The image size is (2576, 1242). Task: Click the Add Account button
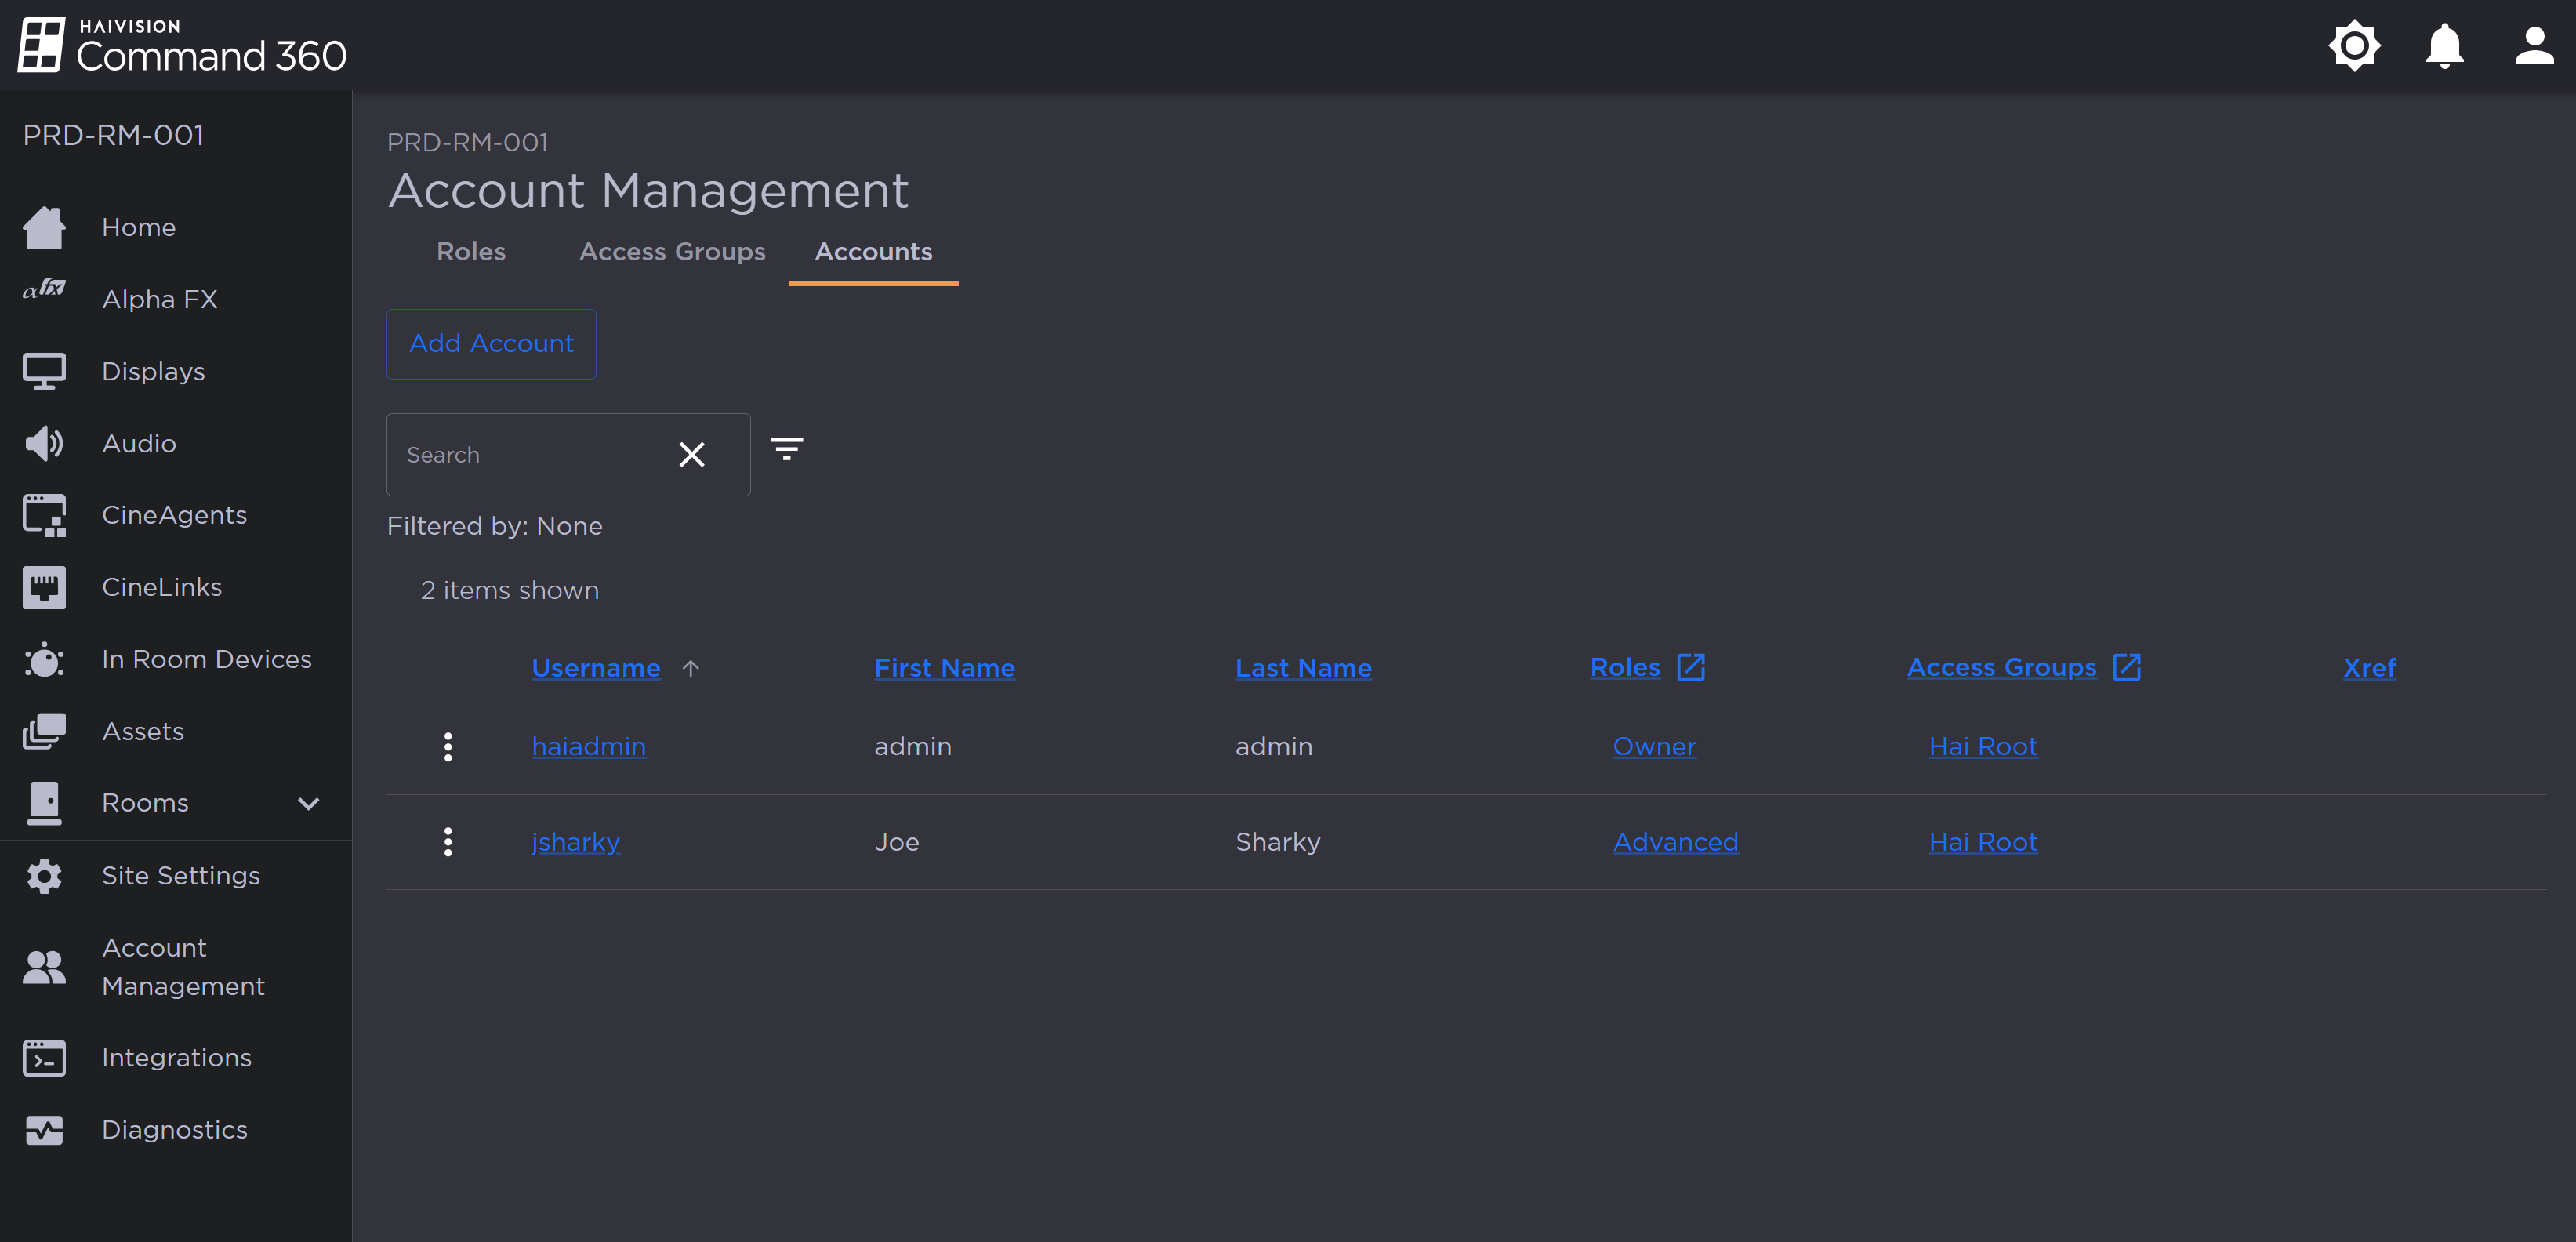tap(491, 343)
